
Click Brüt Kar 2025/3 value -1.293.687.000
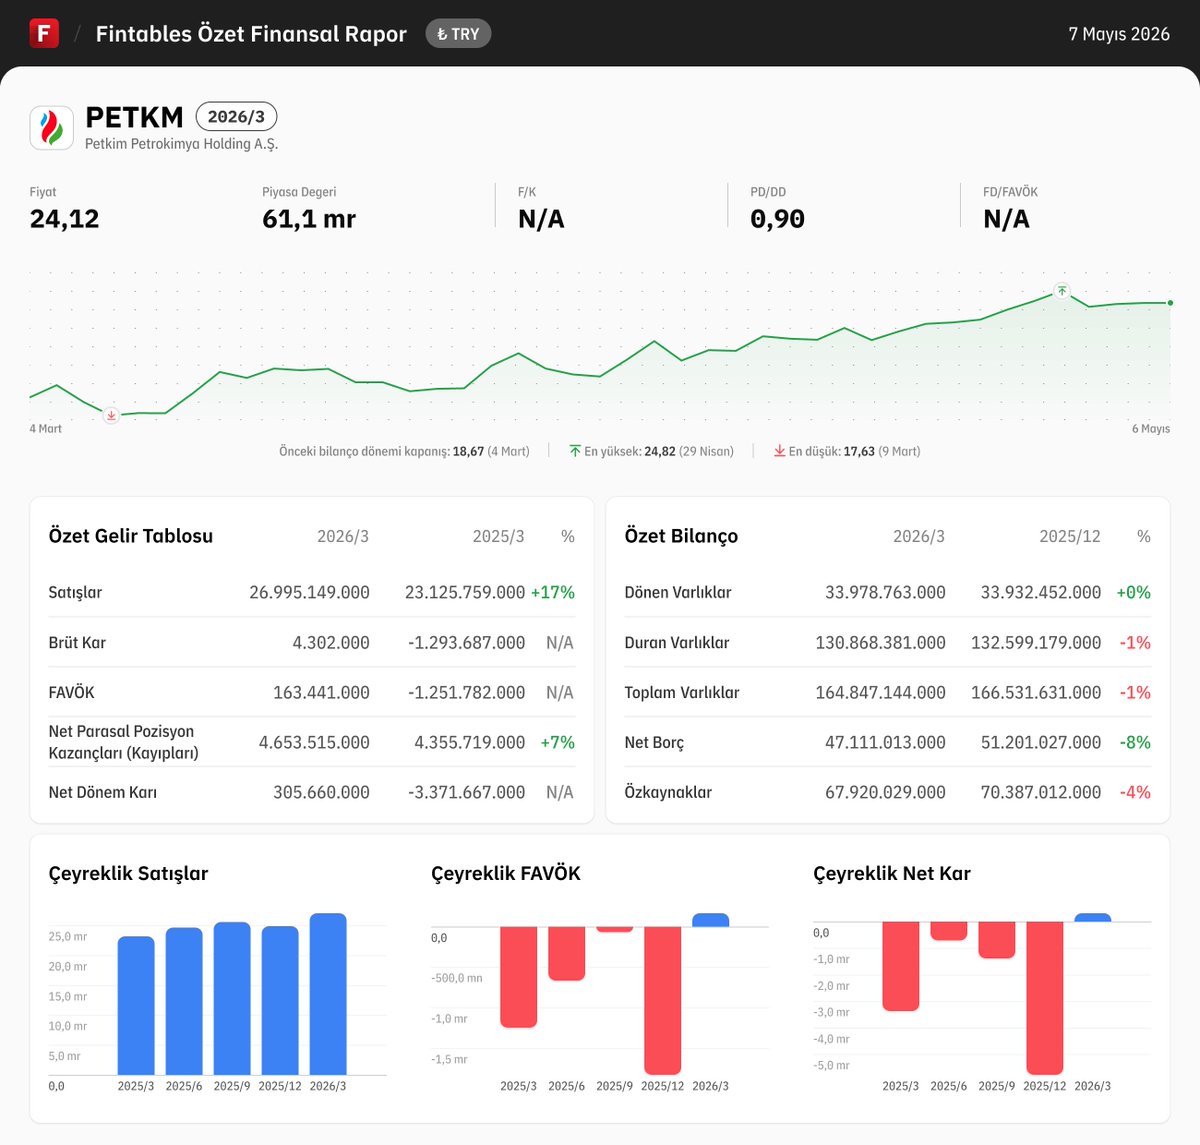tap(466, 642)
